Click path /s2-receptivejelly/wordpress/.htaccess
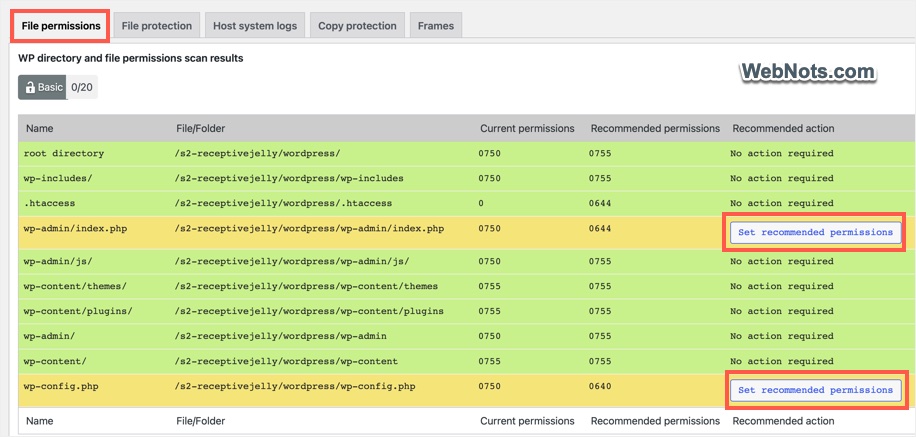 click(x=283, y=203)
